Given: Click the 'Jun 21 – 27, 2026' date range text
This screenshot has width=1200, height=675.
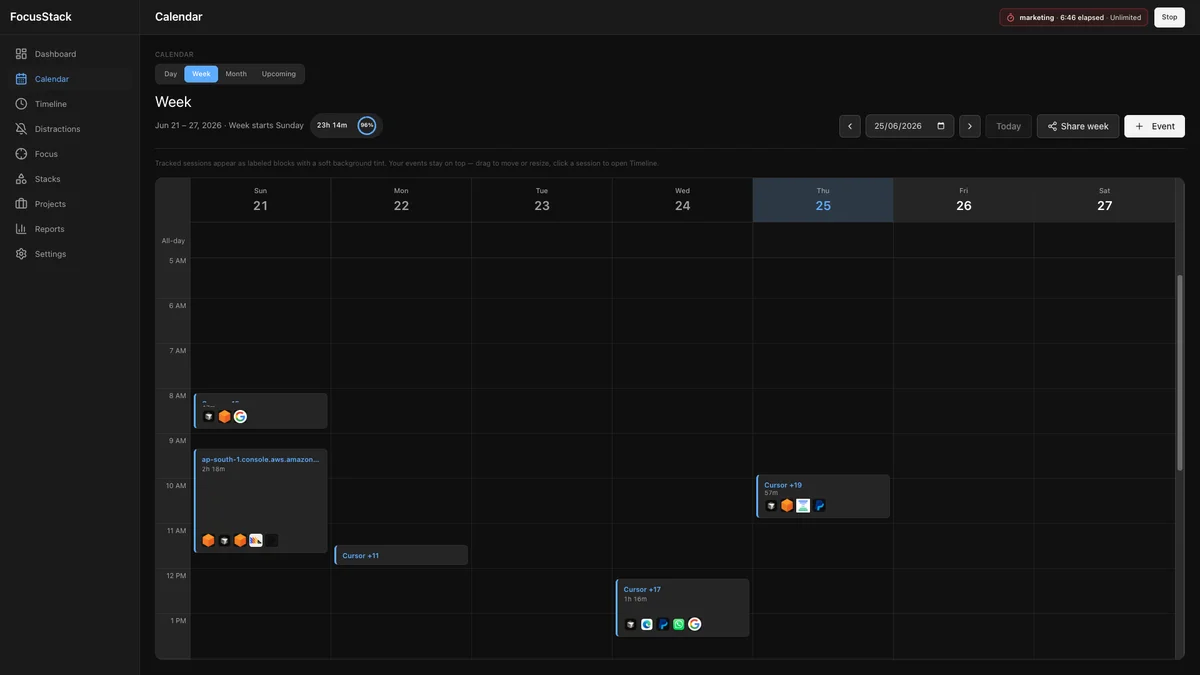Looking at the screenshot, I should [x=188, y=125].
